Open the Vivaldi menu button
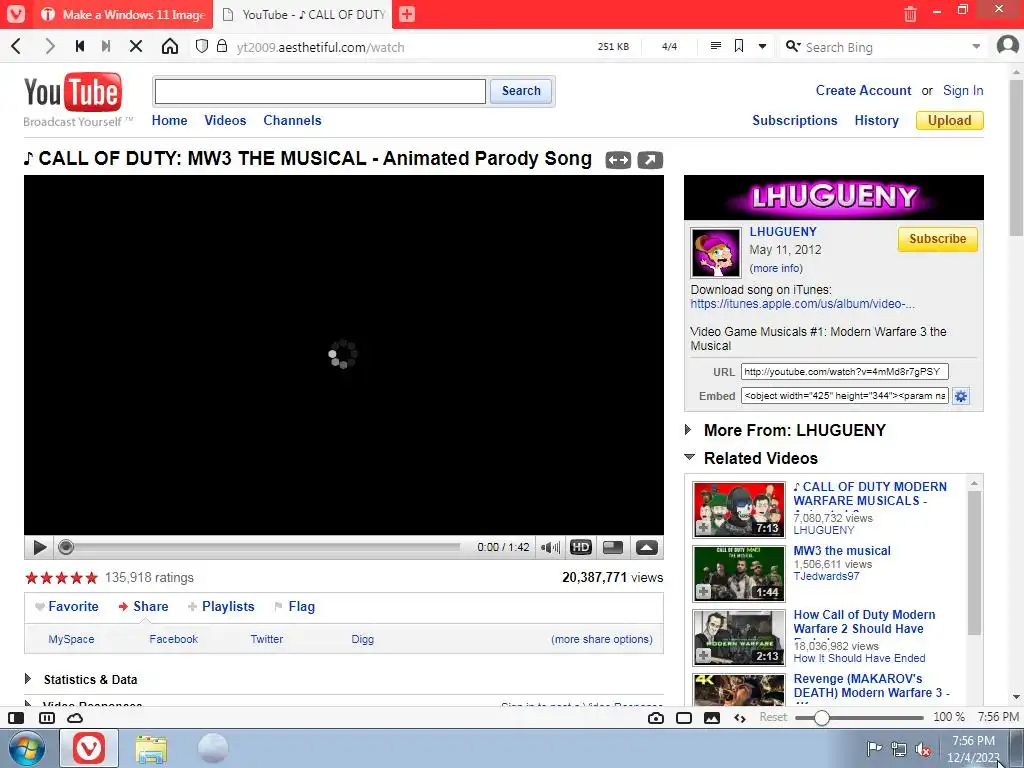The image size is (1024, 768). (x=16, y=14)
